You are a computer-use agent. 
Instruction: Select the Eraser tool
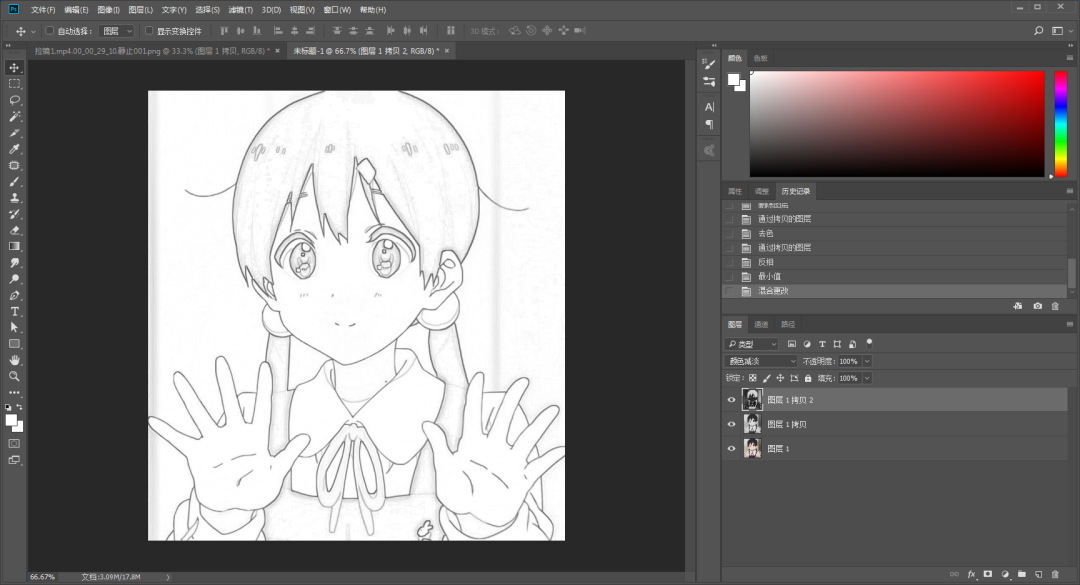click(14, 230)
